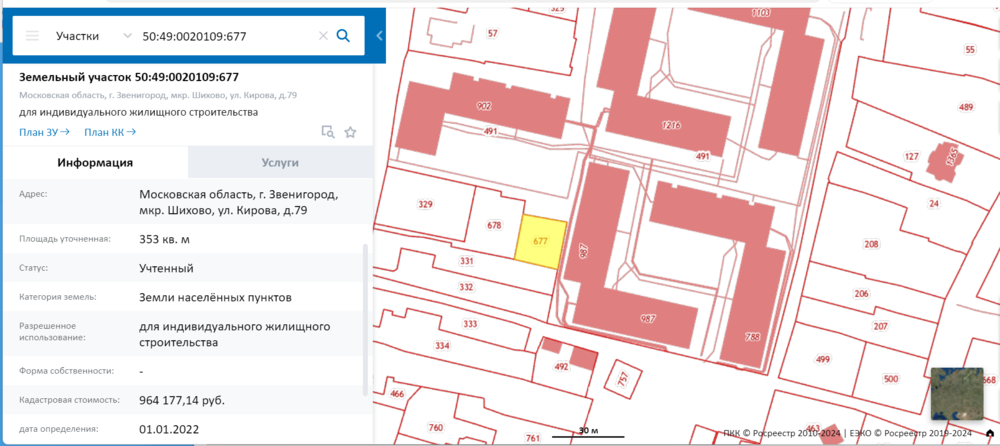Select the Информация tab
Screen dimensions: 1000x446
pyautogui.click(x=95, y=162)
